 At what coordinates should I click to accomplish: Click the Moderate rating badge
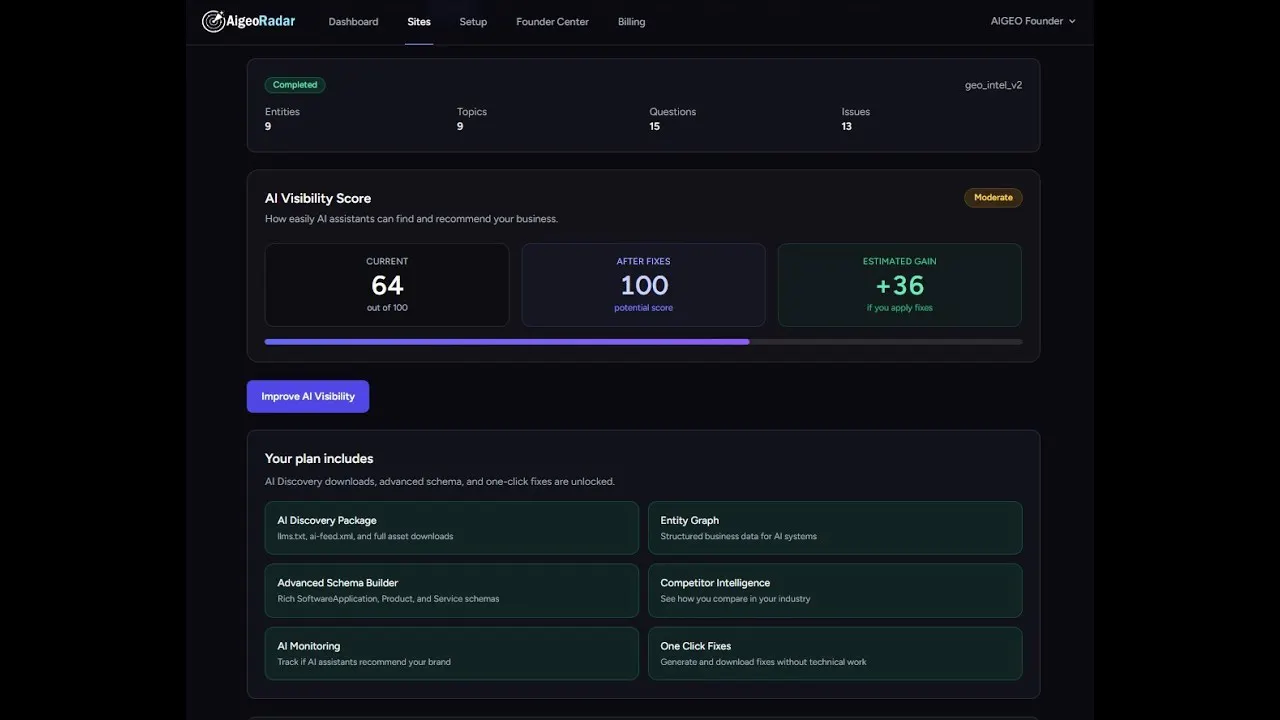(993, 197)
